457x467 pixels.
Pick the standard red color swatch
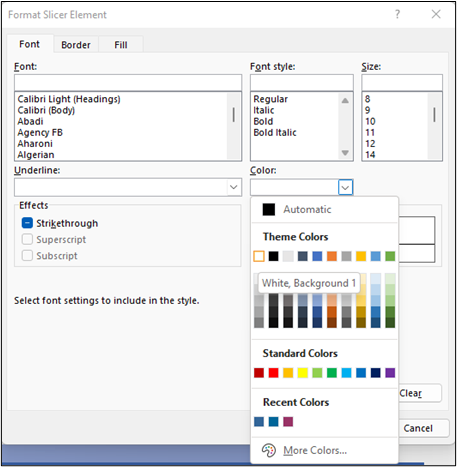tap(273, 373)
